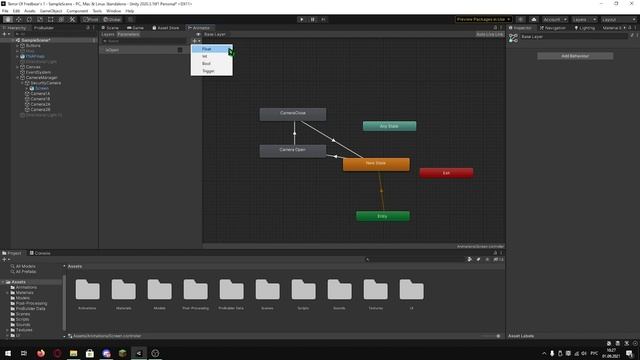Open Microsoft Store from the taskbar

pyautogui.click(x=90, y=353)
